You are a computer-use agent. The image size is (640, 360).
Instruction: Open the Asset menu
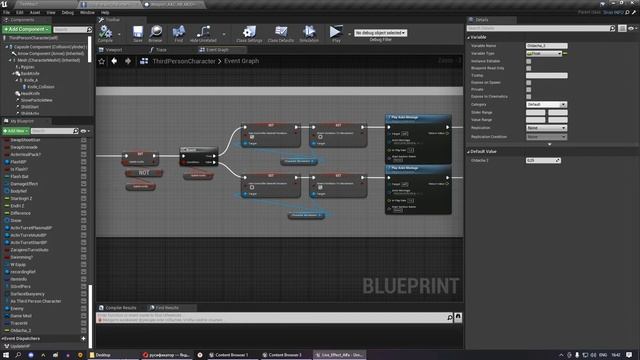(35, 13)
